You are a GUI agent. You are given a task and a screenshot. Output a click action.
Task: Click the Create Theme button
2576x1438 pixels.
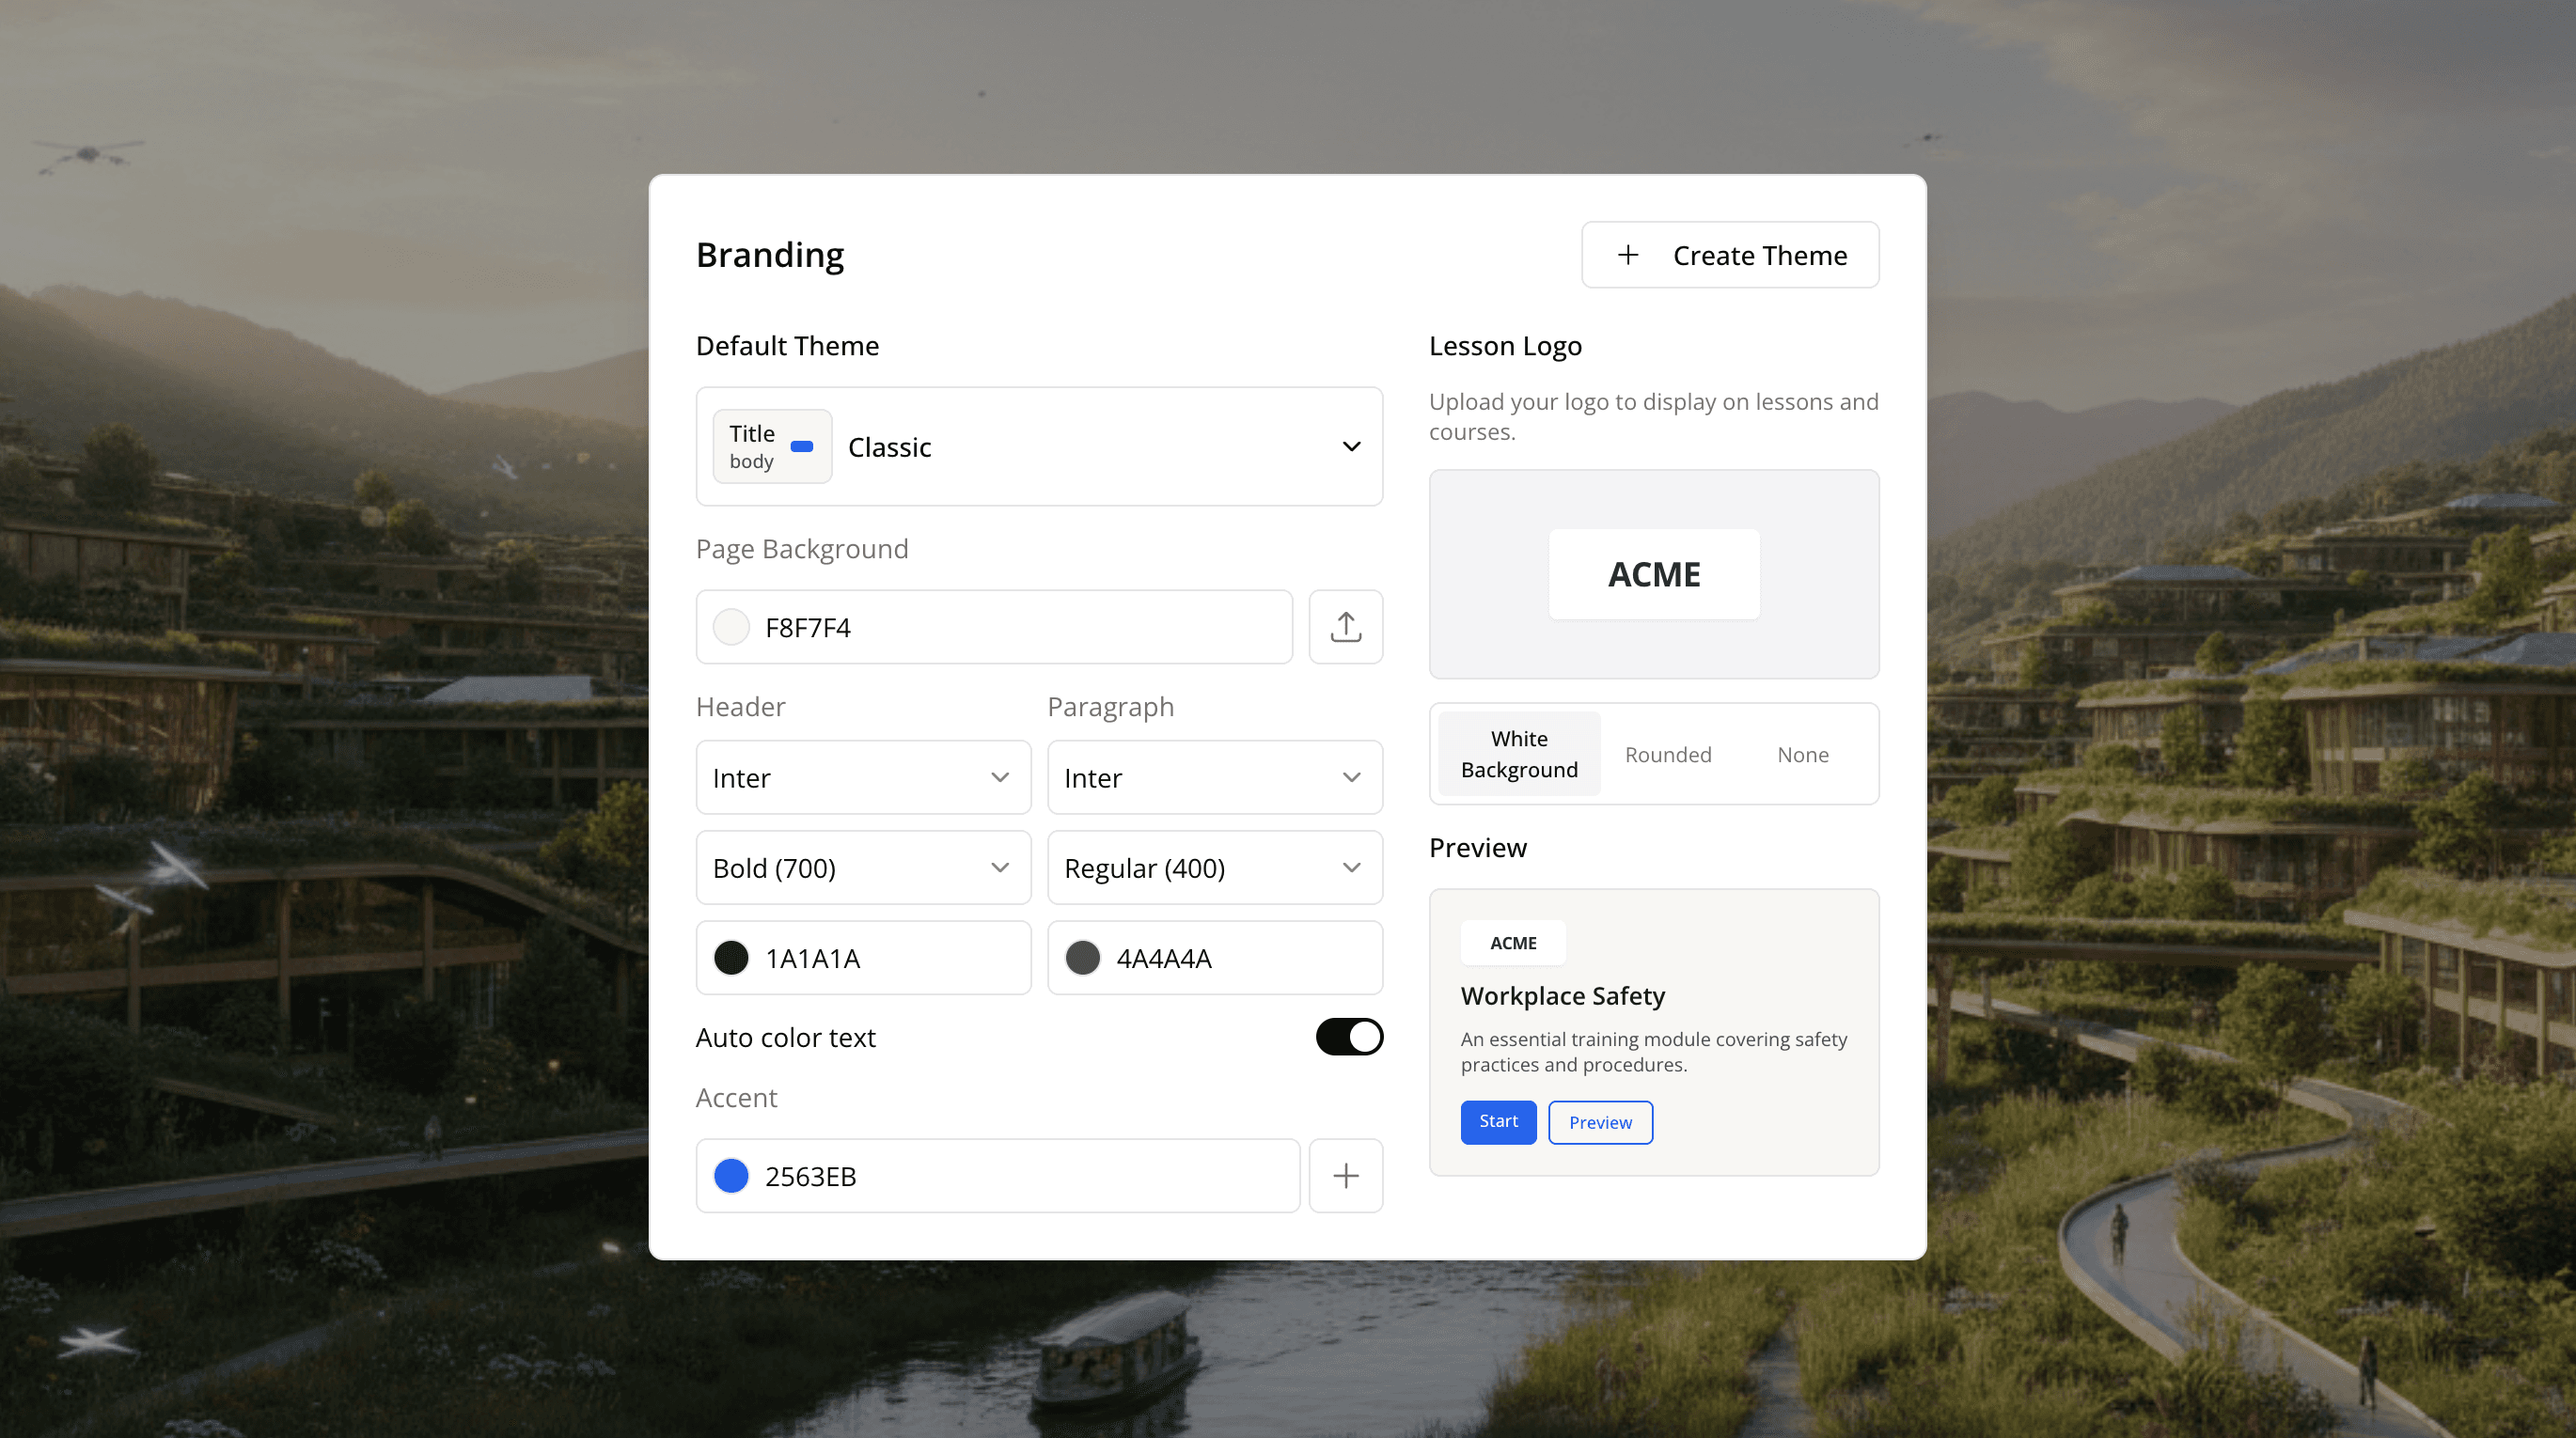1730,255
